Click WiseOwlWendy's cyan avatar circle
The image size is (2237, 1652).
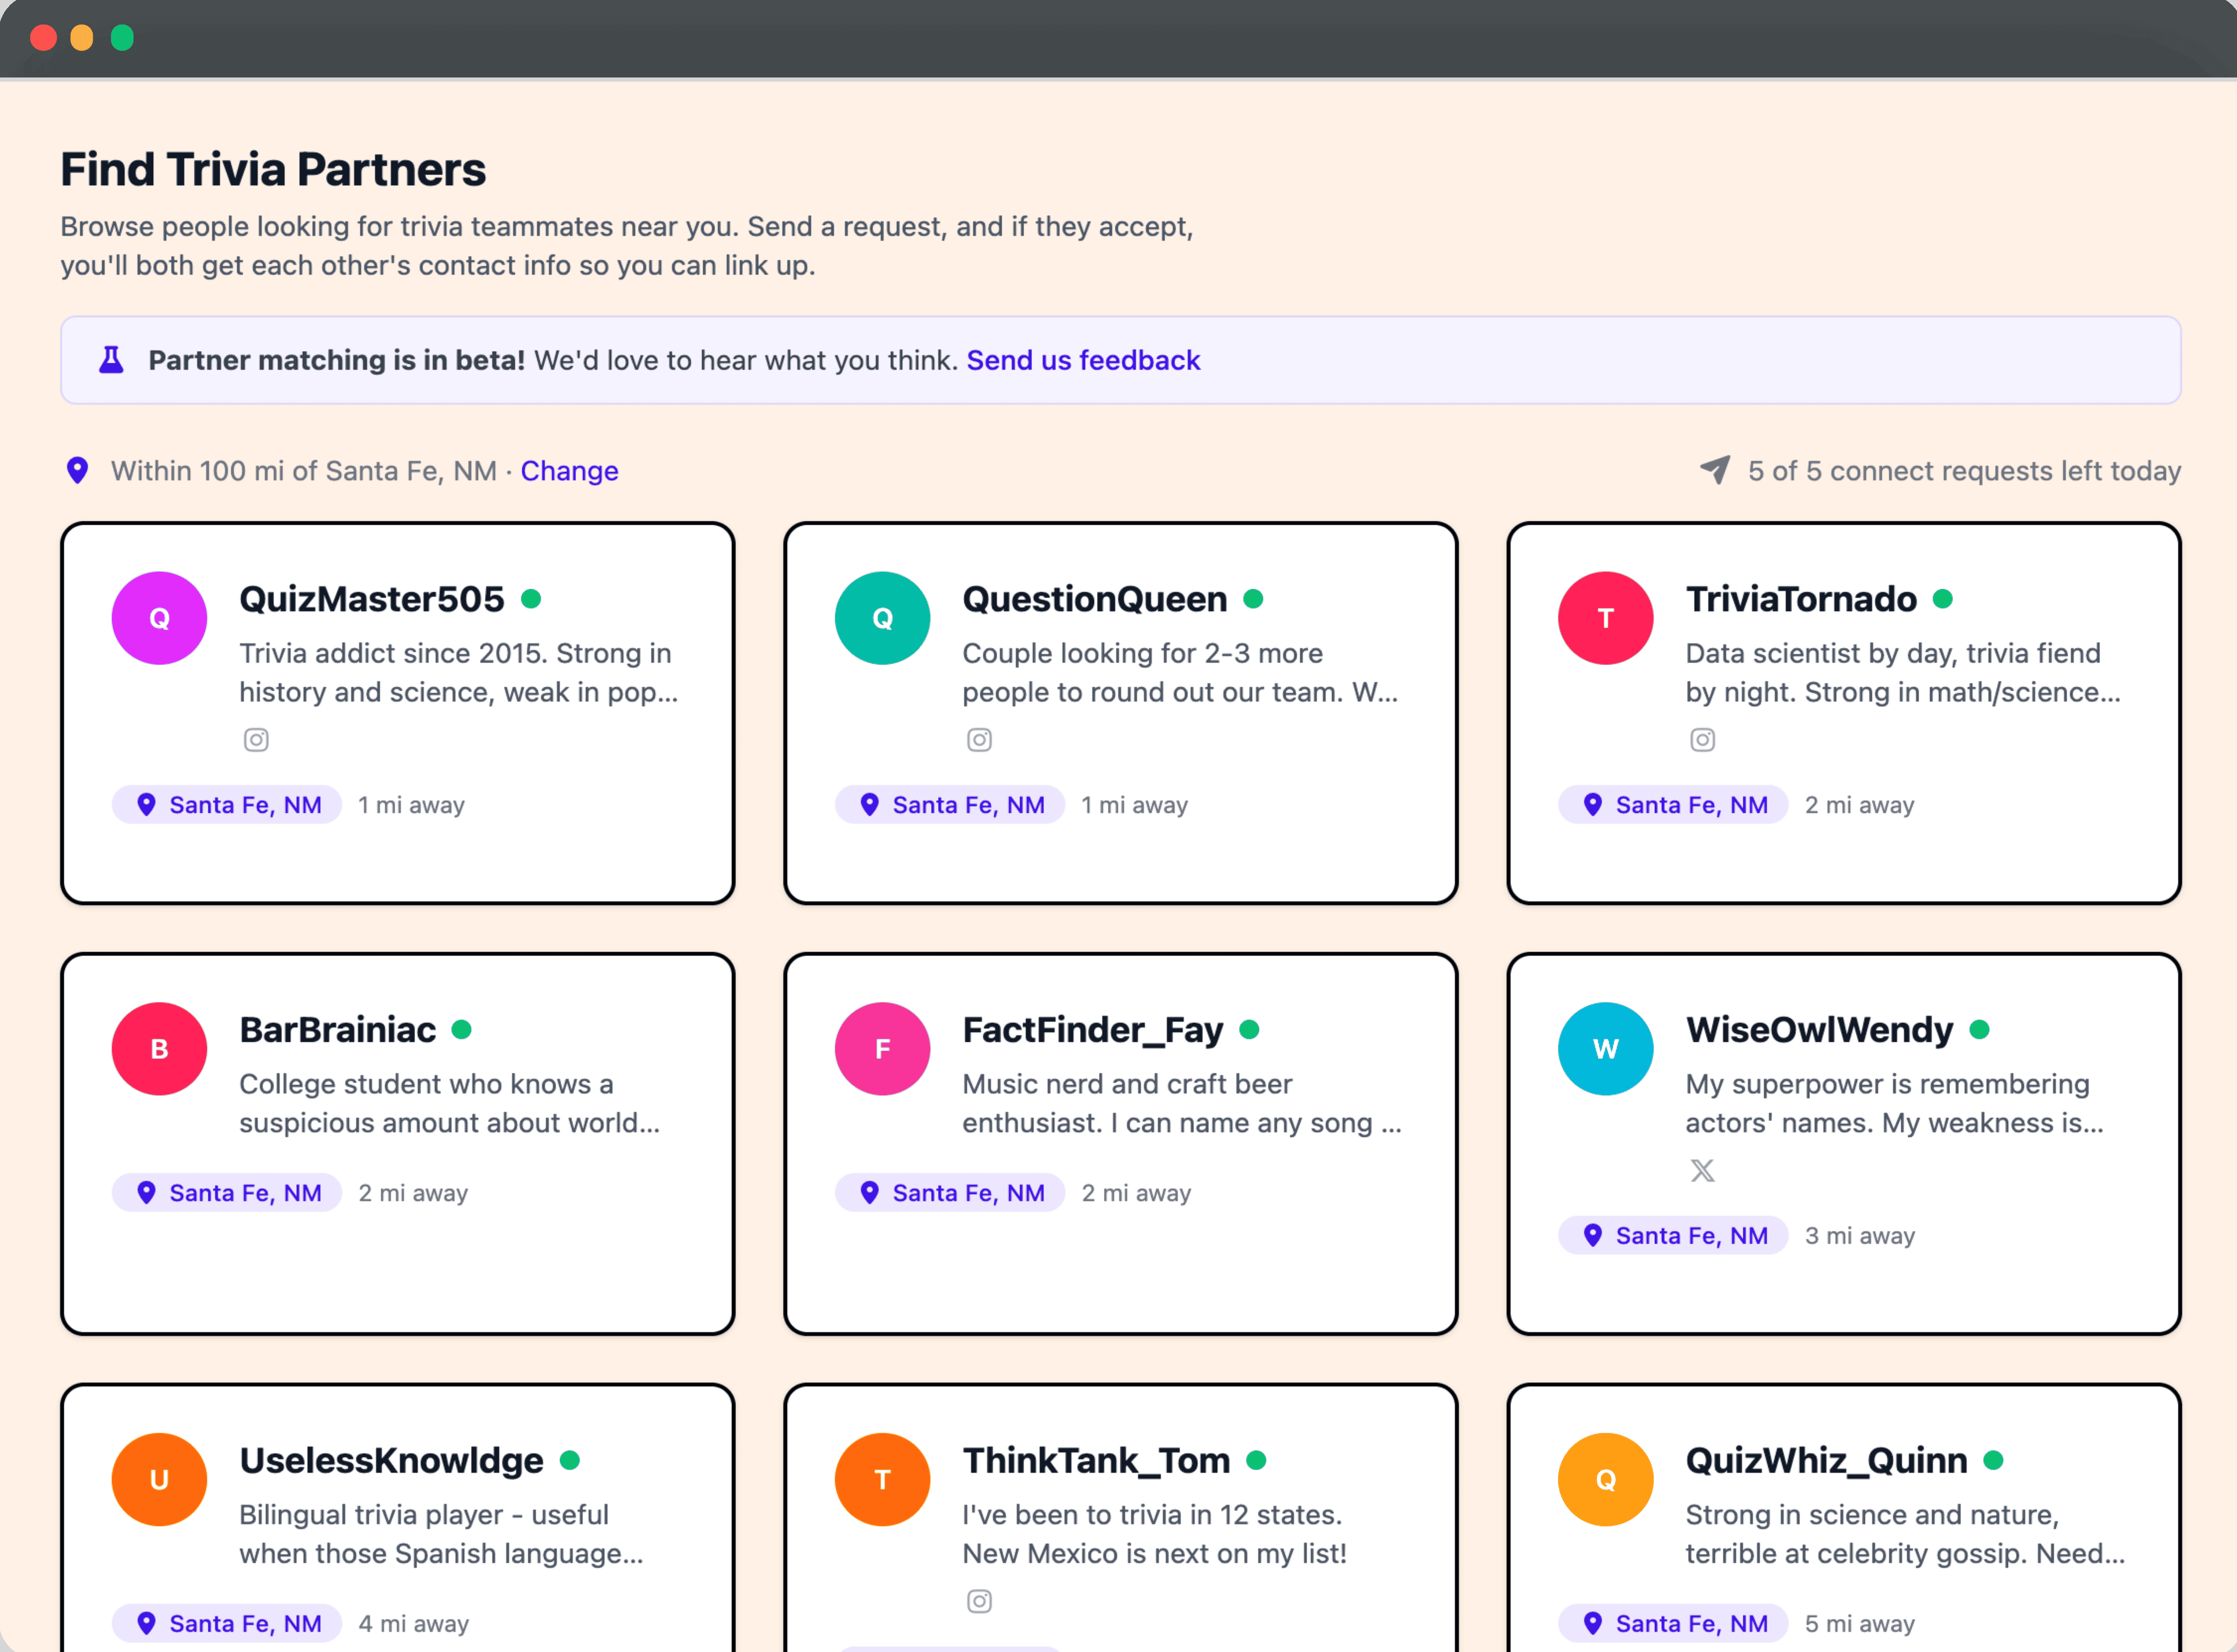[1605, 1048]
